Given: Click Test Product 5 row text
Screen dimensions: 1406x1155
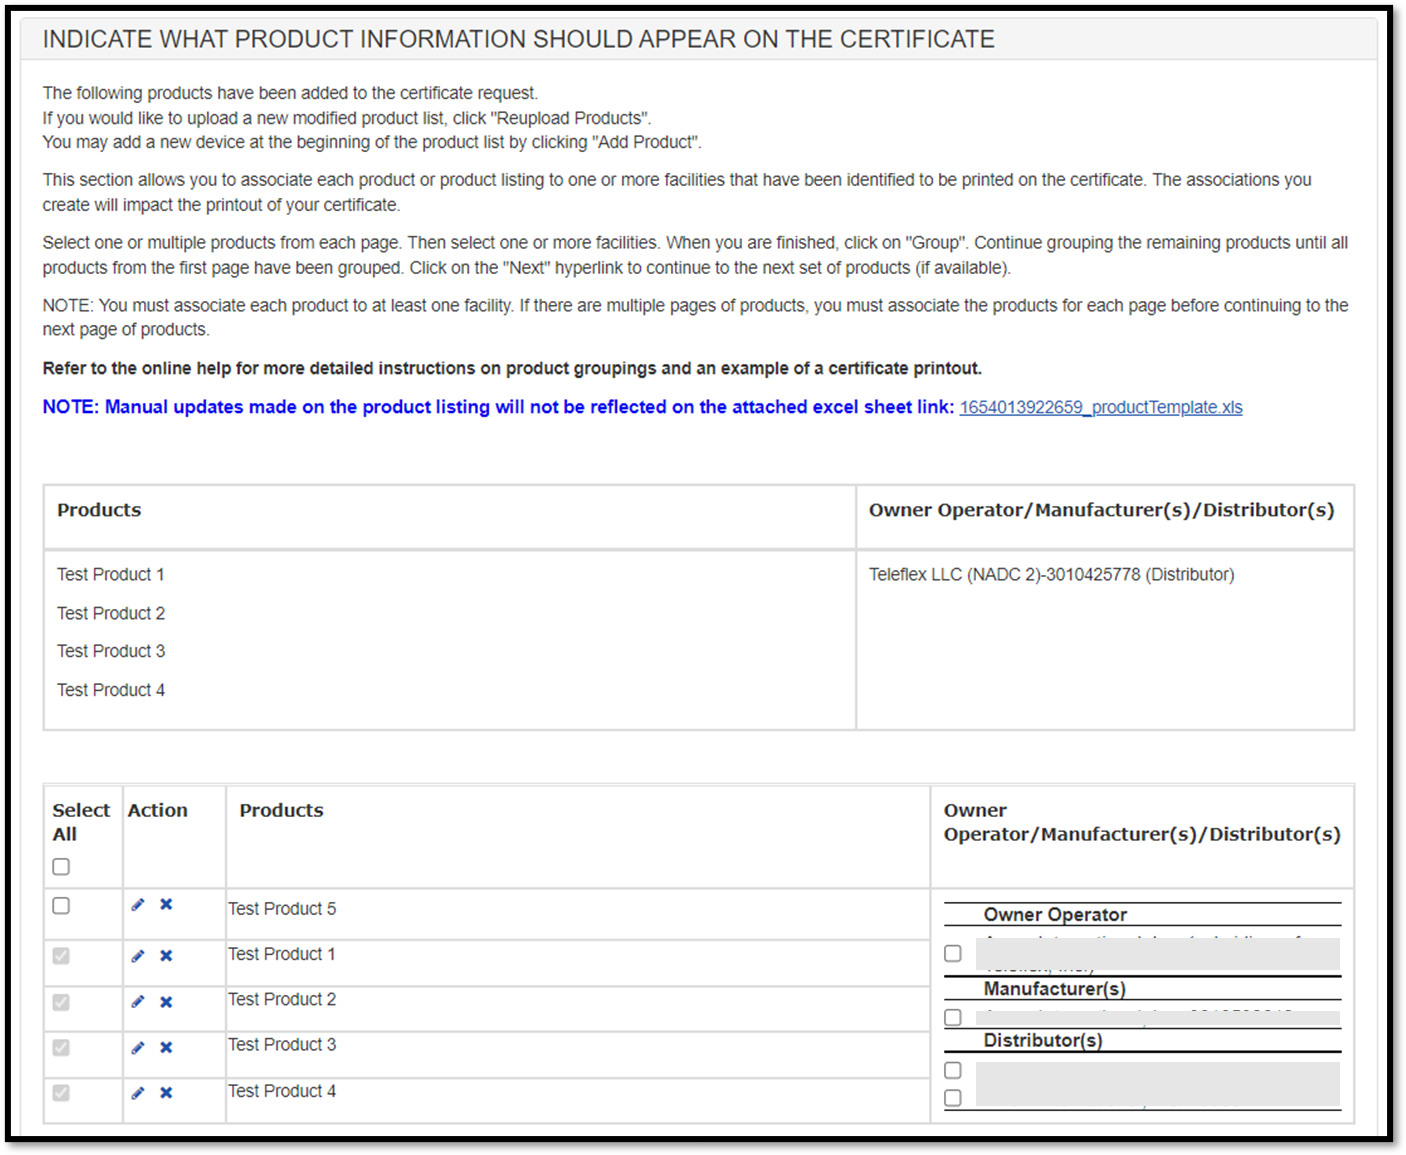Looking at the screenshot, I should pyautogui.click(x=282, y=909).
